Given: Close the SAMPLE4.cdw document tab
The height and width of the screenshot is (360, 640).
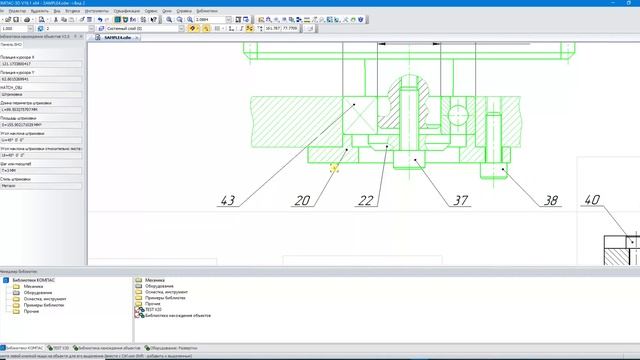Looking at the screenshot, I should (x=136, y=38).
